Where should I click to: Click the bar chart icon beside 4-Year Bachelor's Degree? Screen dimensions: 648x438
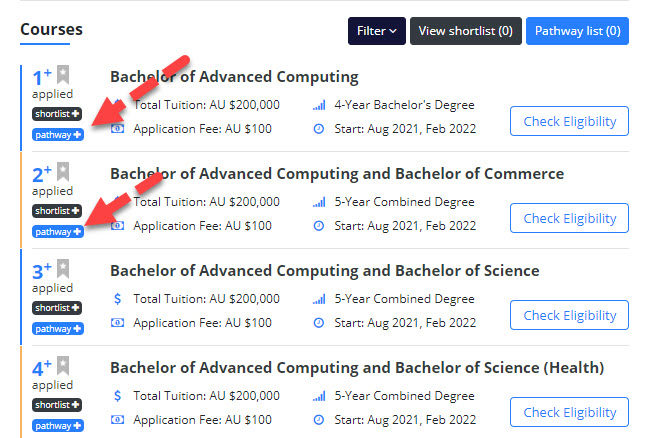click(x=319, y=105)
